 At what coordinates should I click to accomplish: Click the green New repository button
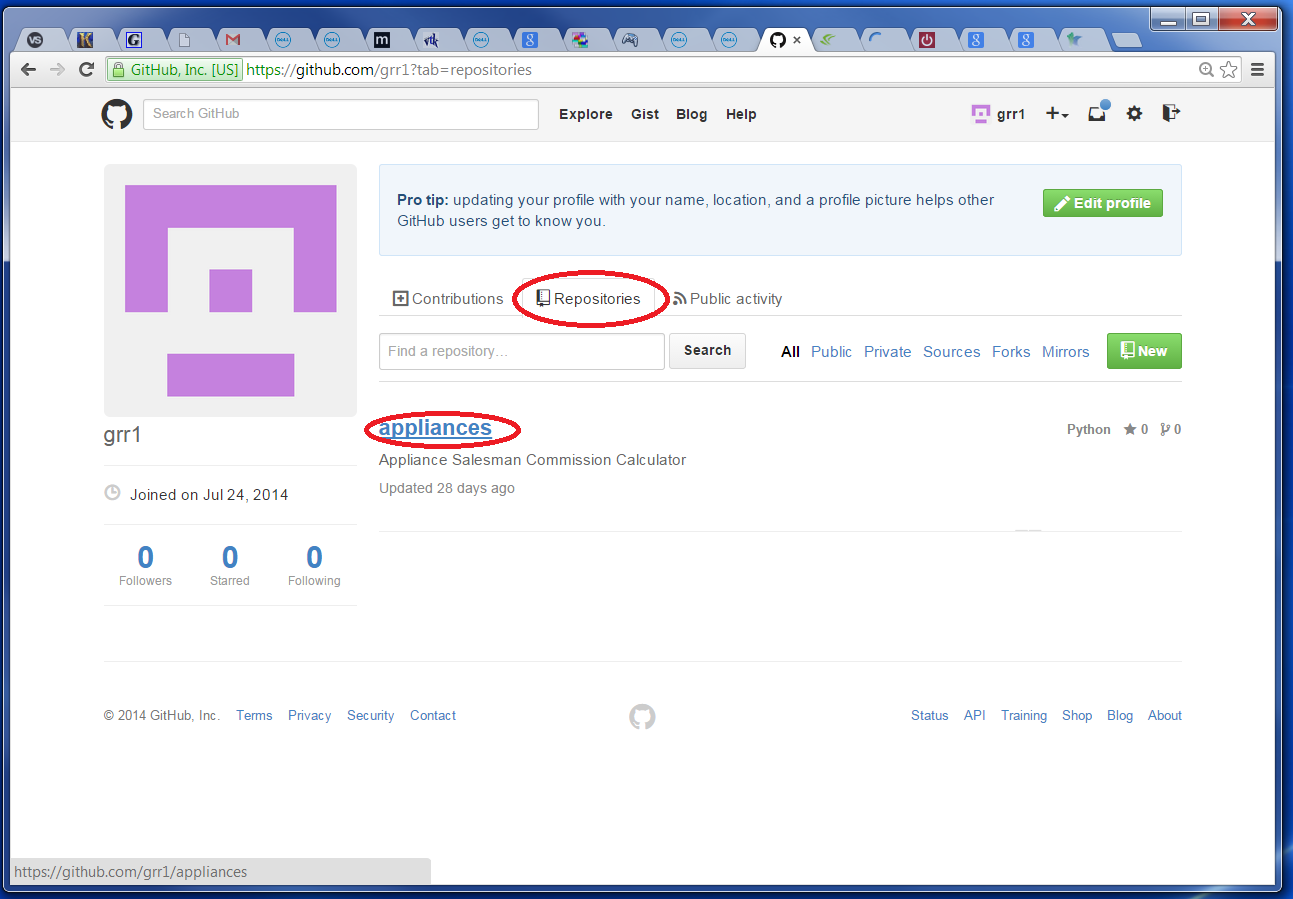[x=1144, y=351]
